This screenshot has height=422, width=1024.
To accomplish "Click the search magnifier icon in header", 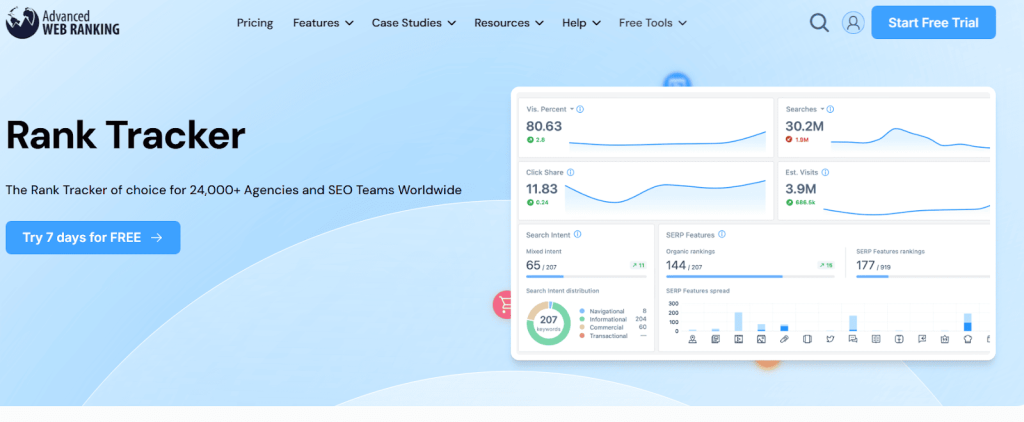I will coord(819,22).
